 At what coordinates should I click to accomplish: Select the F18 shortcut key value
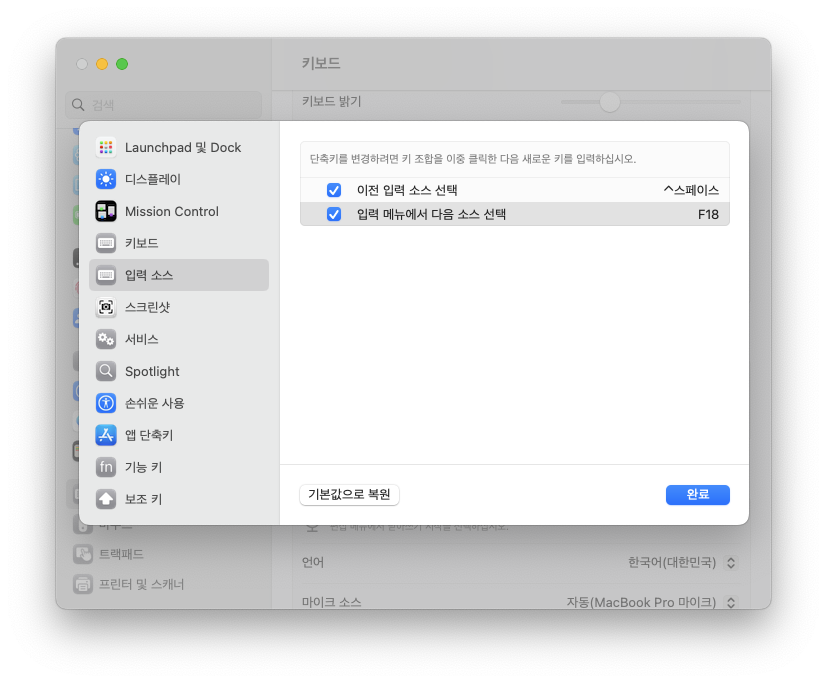click(x=708, y=214)
